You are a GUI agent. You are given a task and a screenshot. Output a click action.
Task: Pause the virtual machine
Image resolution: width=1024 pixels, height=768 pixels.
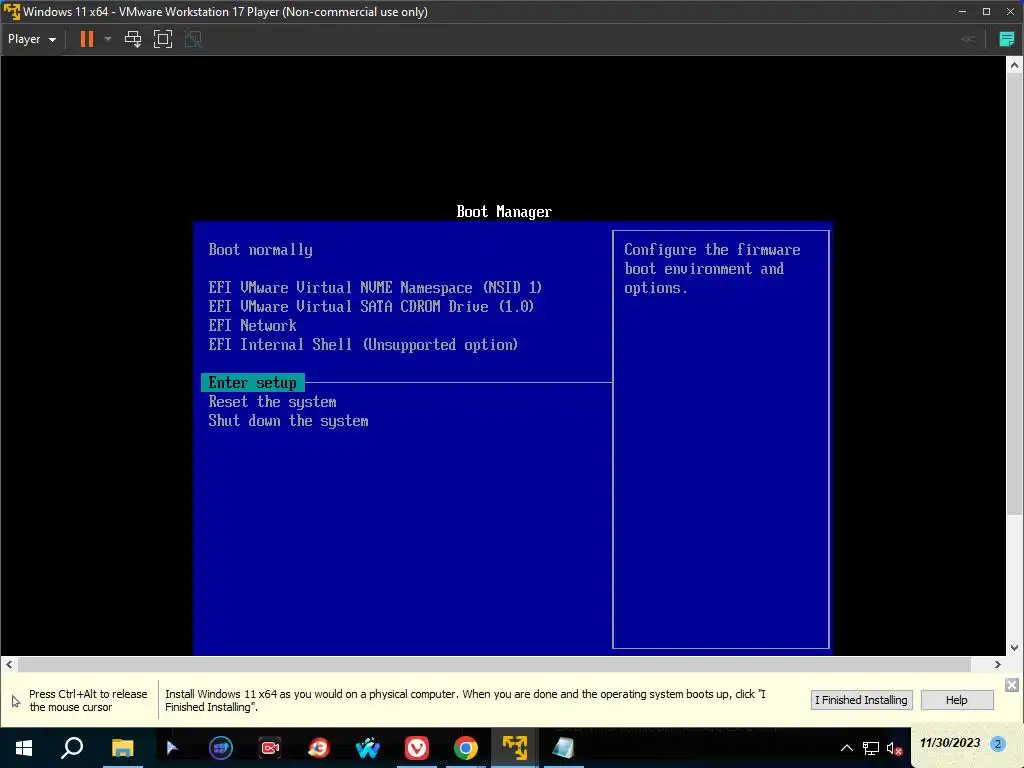click(86, 39)
